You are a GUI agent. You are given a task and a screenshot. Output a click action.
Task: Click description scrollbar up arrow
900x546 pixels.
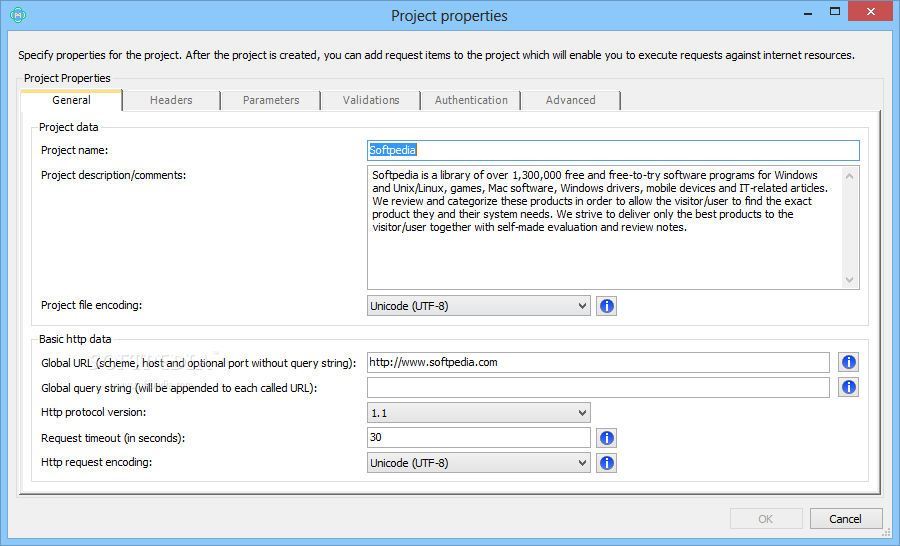849,176
